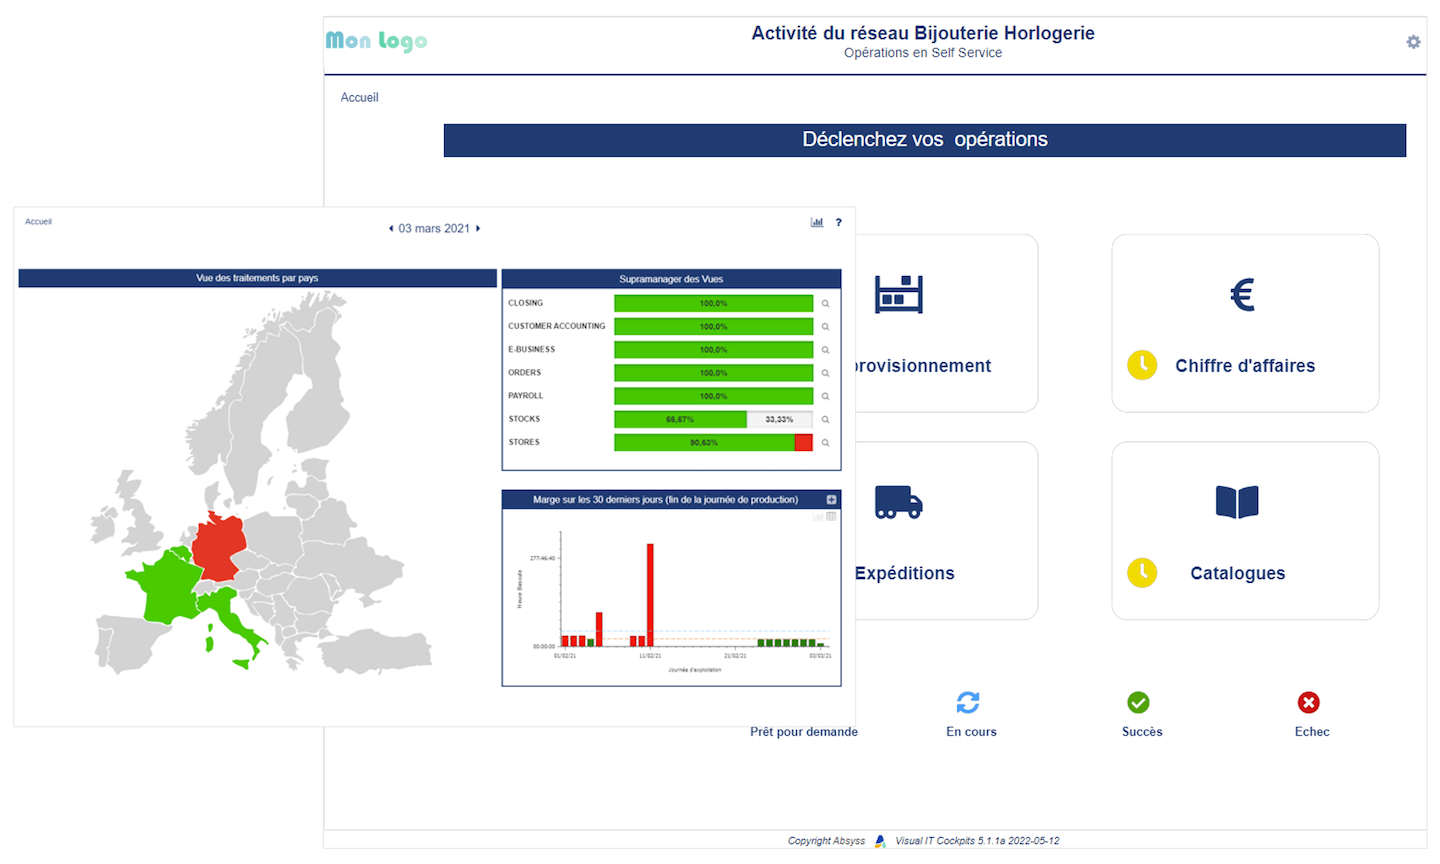Toggle the clock status on Catalogues card
Screen dimensions: 1440x864
(x=1142, y=572)
